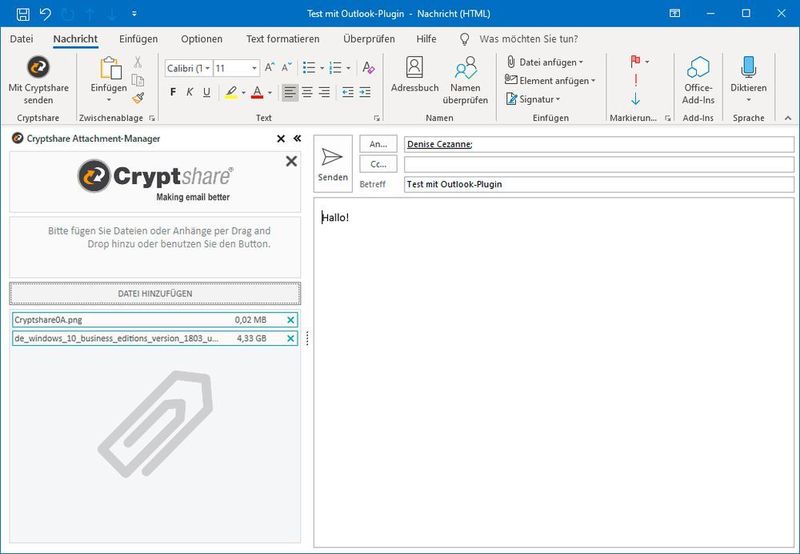Switch to the Einfügen tab
800x554 pixels.
pyautogui.click(x=138, y=39)
